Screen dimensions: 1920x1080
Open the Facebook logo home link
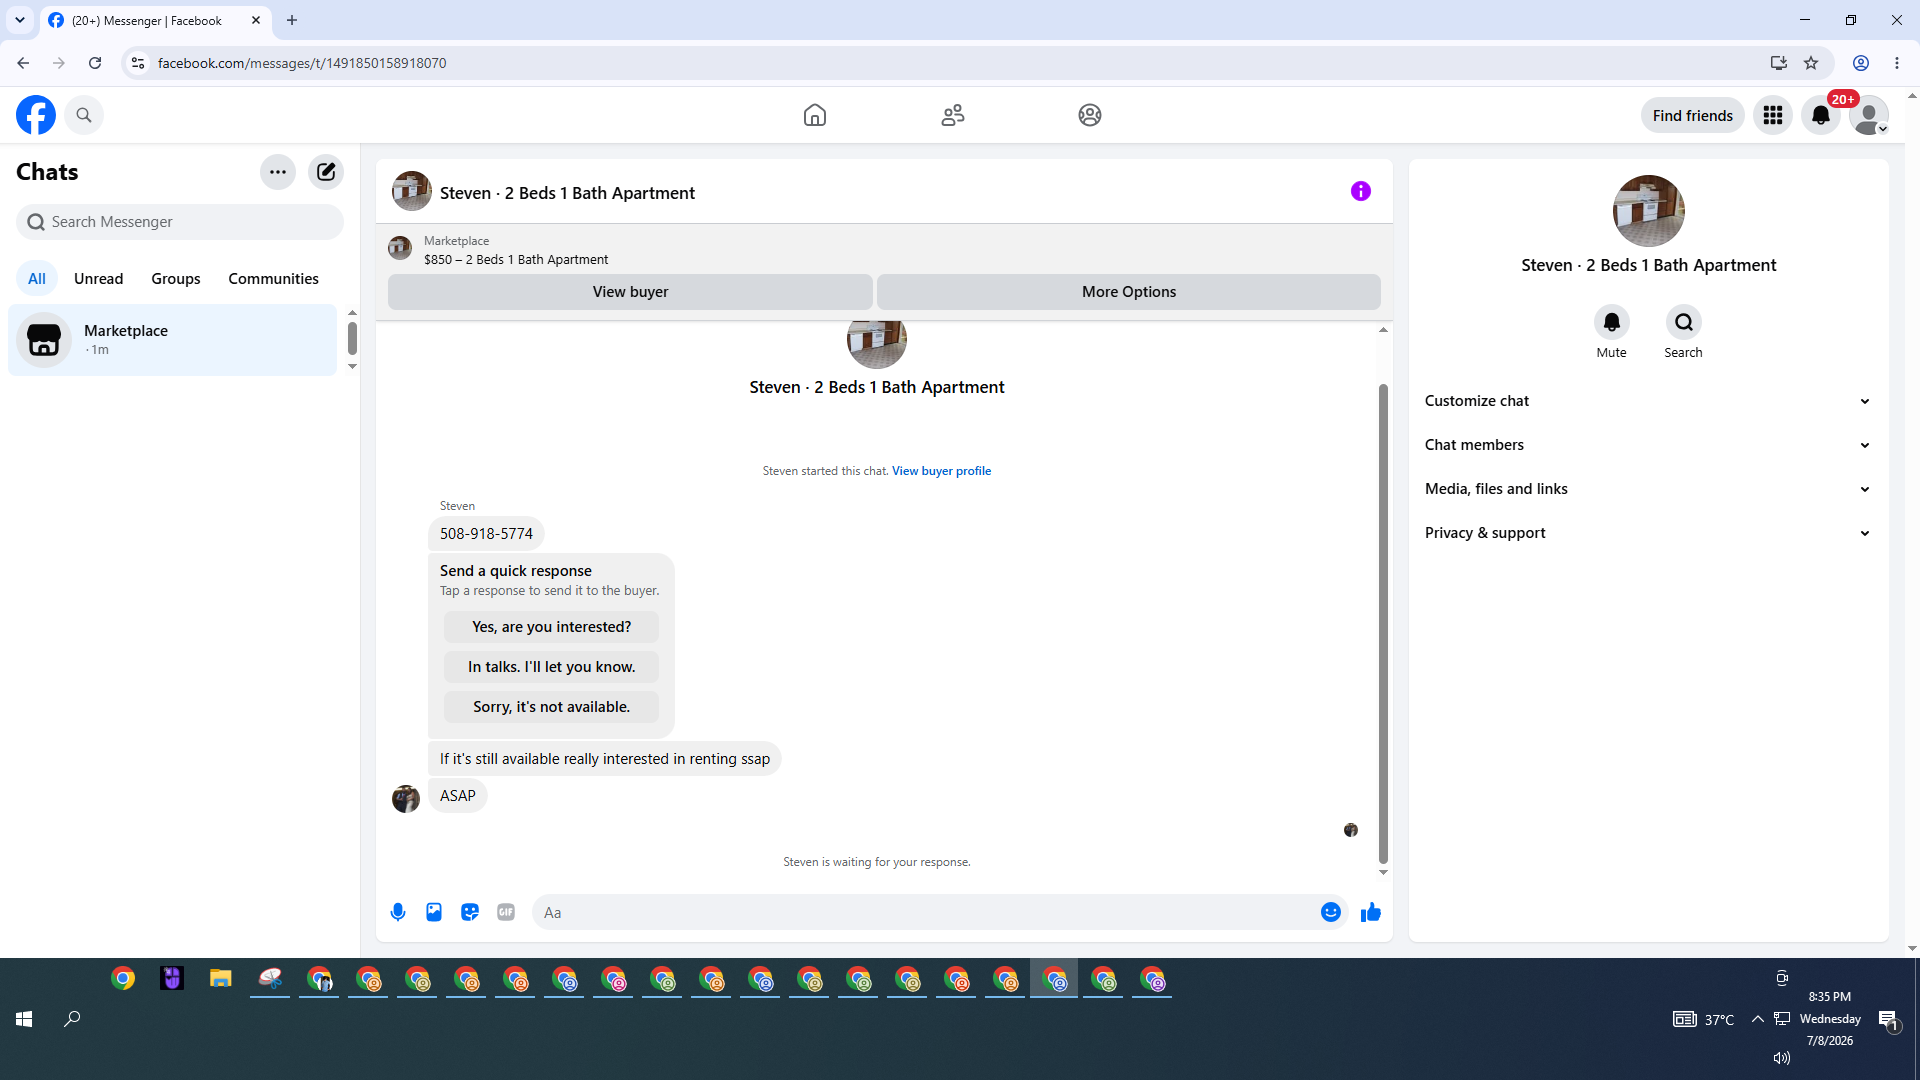tap(36, 115)
